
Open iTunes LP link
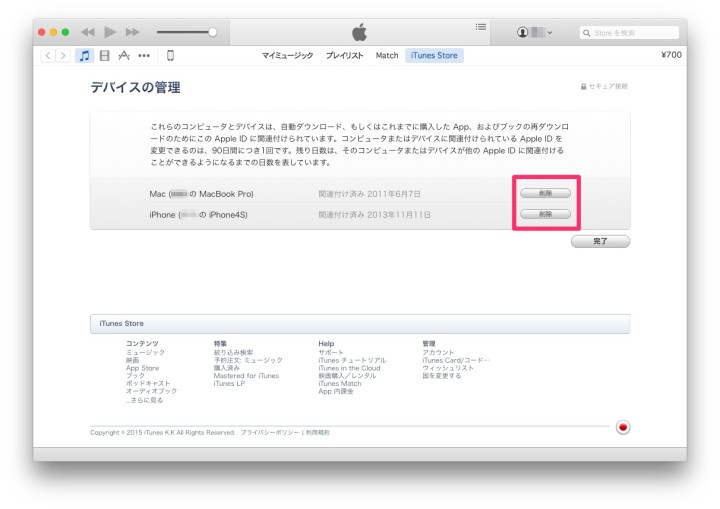coord(229,384)
